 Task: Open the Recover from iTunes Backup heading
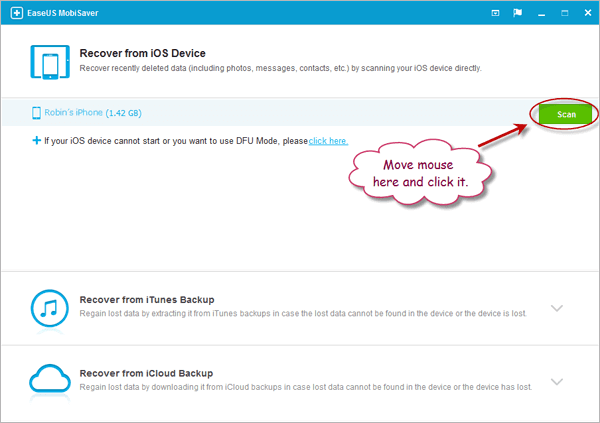146,299
